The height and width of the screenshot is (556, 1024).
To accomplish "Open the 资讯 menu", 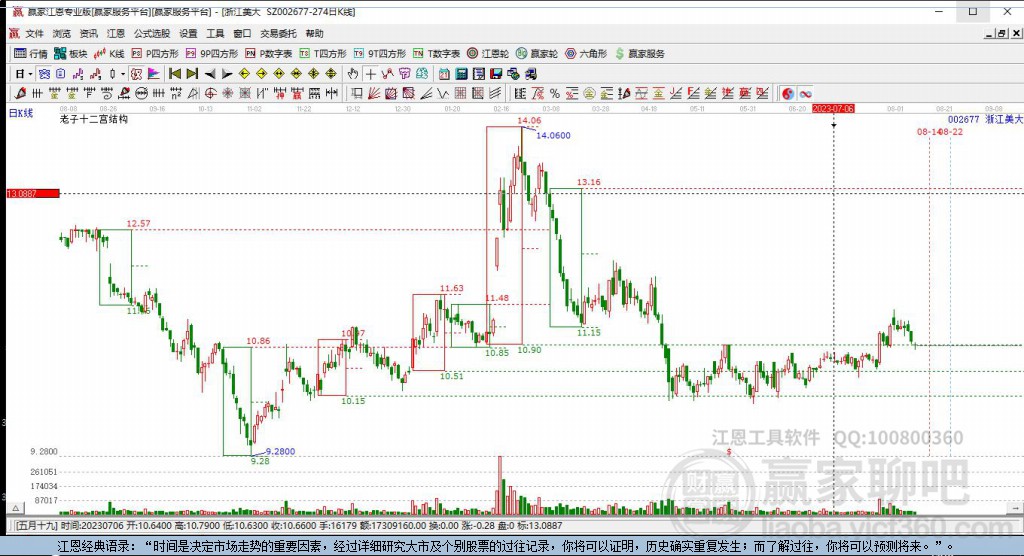I will tap(88, 33).
